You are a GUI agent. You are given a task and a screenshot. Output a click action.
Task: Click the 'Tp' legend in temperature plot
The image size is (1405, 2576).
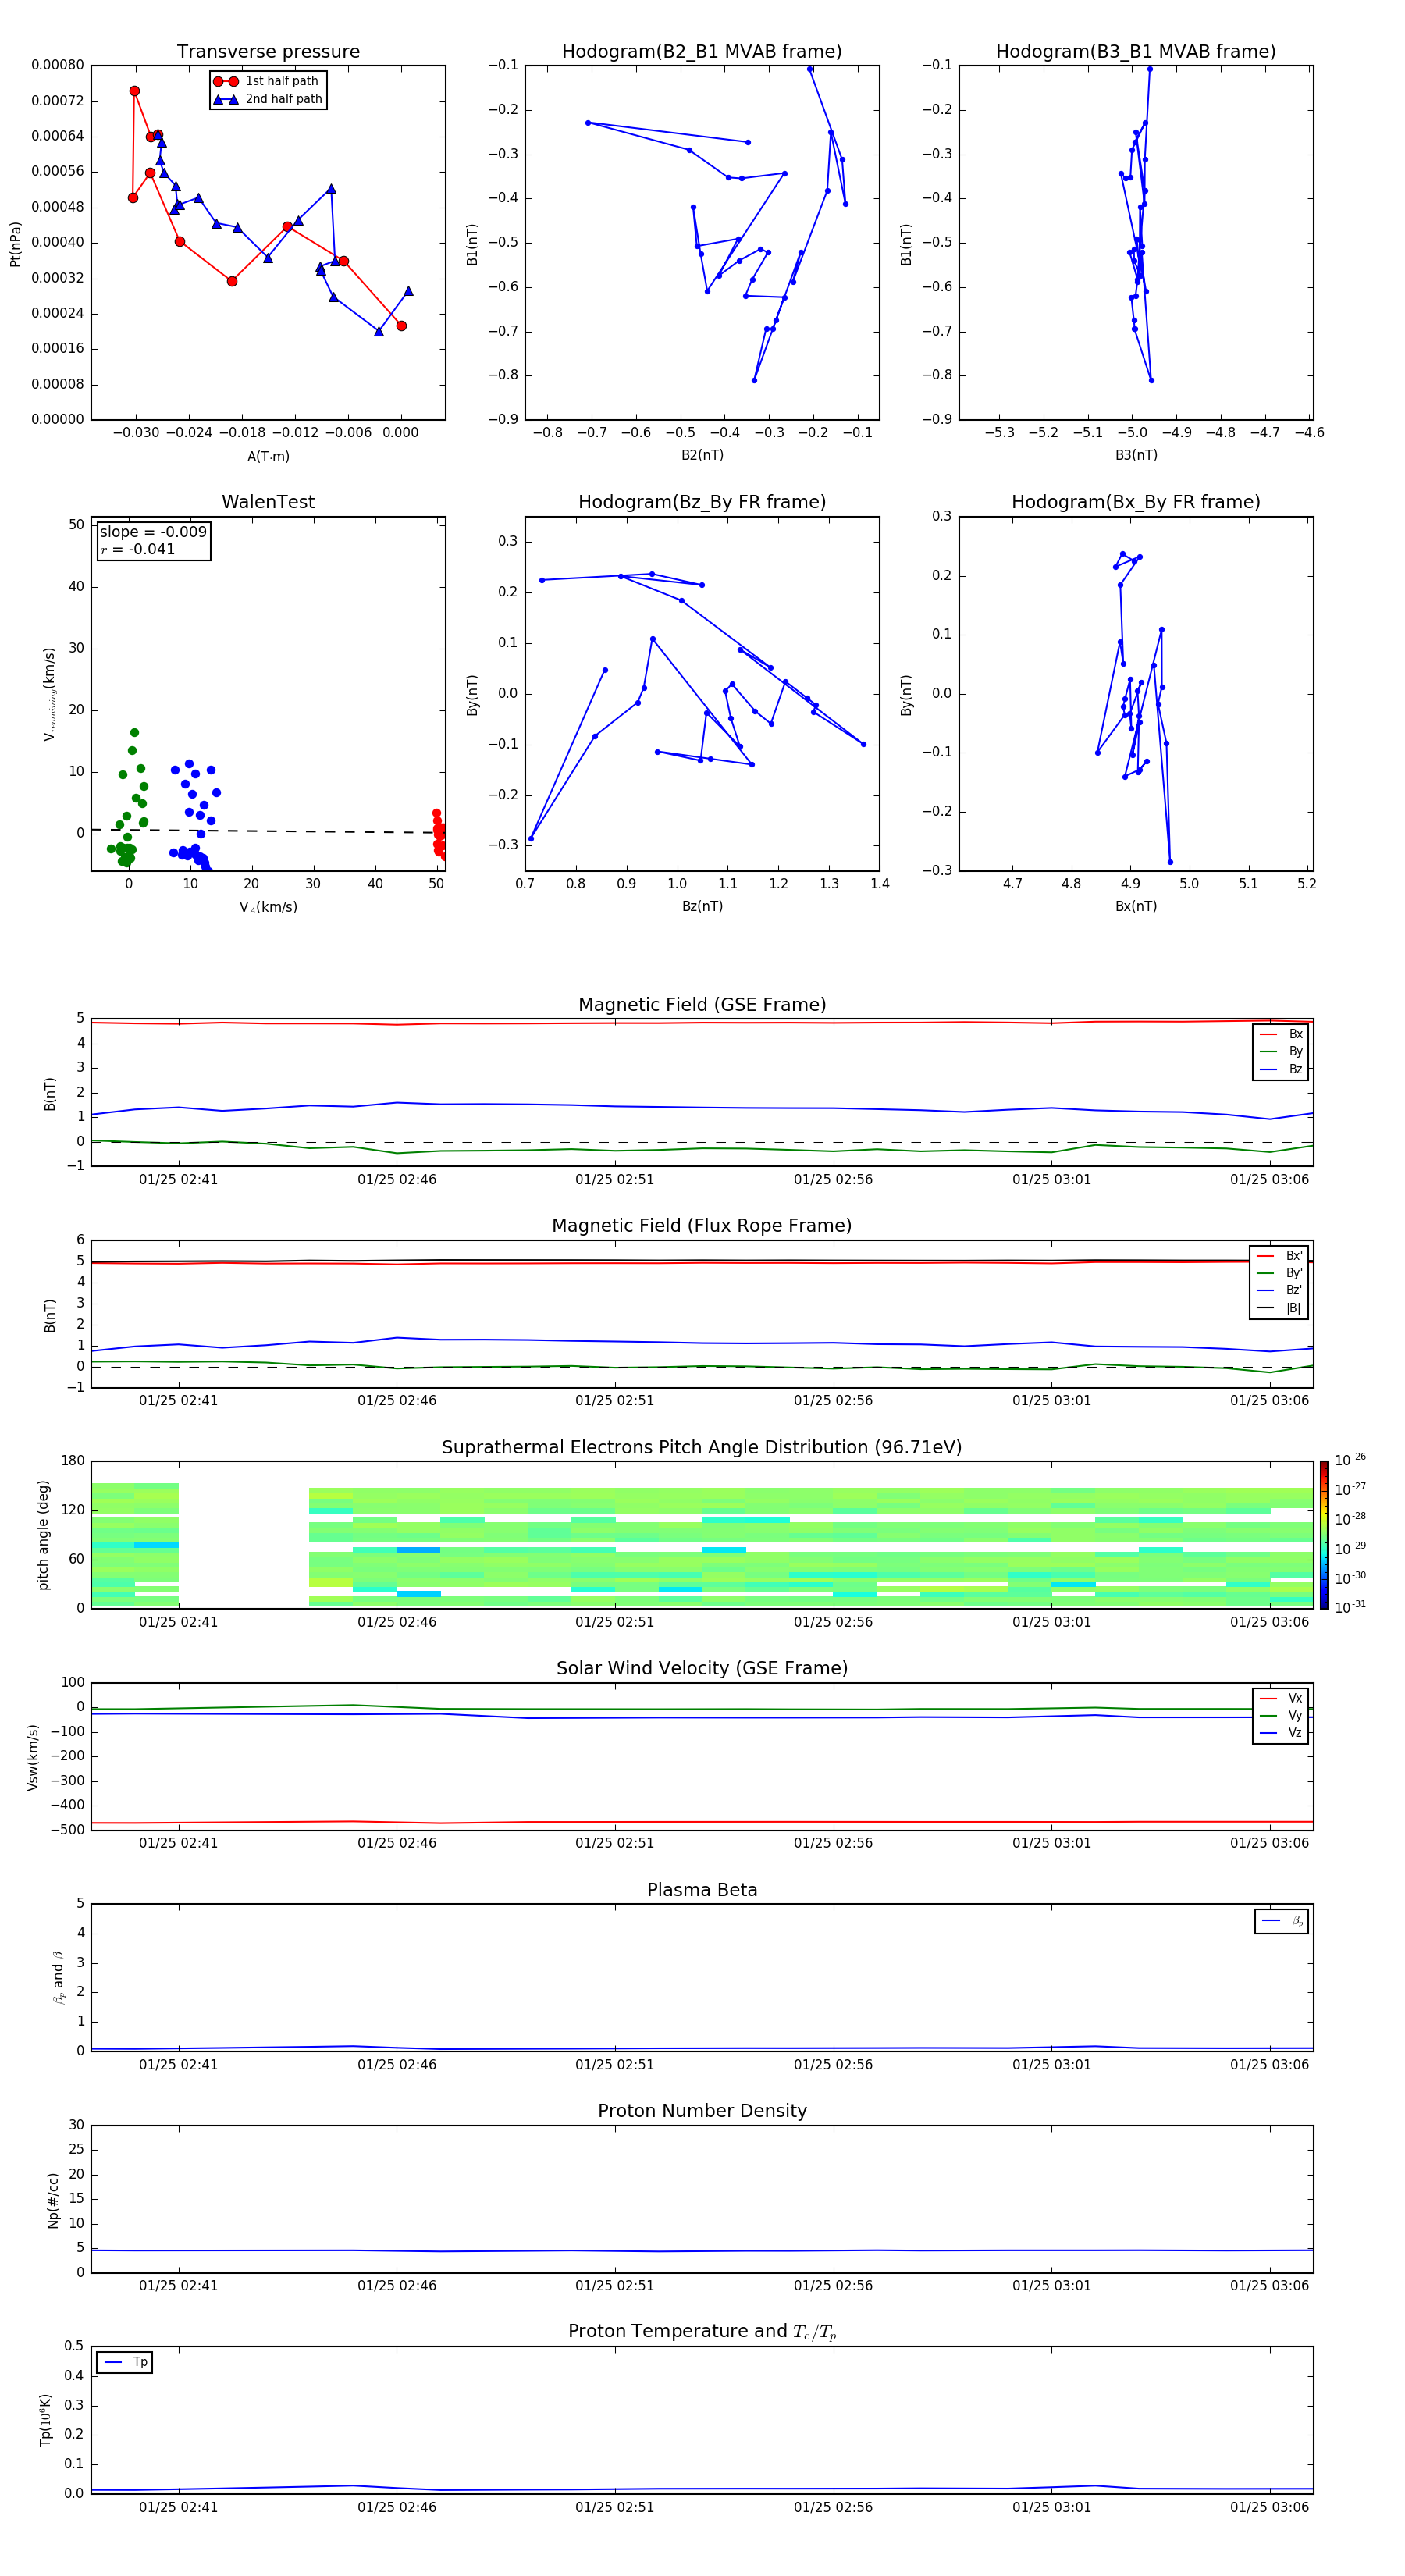(125, 2362)
